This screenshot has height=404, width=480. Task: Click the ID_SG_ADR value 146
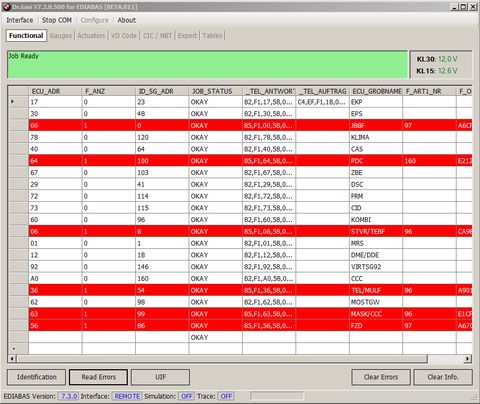pos(162,267)
